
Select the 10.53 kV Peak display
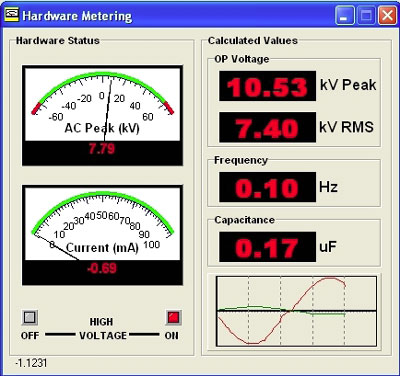pos(267,86)
